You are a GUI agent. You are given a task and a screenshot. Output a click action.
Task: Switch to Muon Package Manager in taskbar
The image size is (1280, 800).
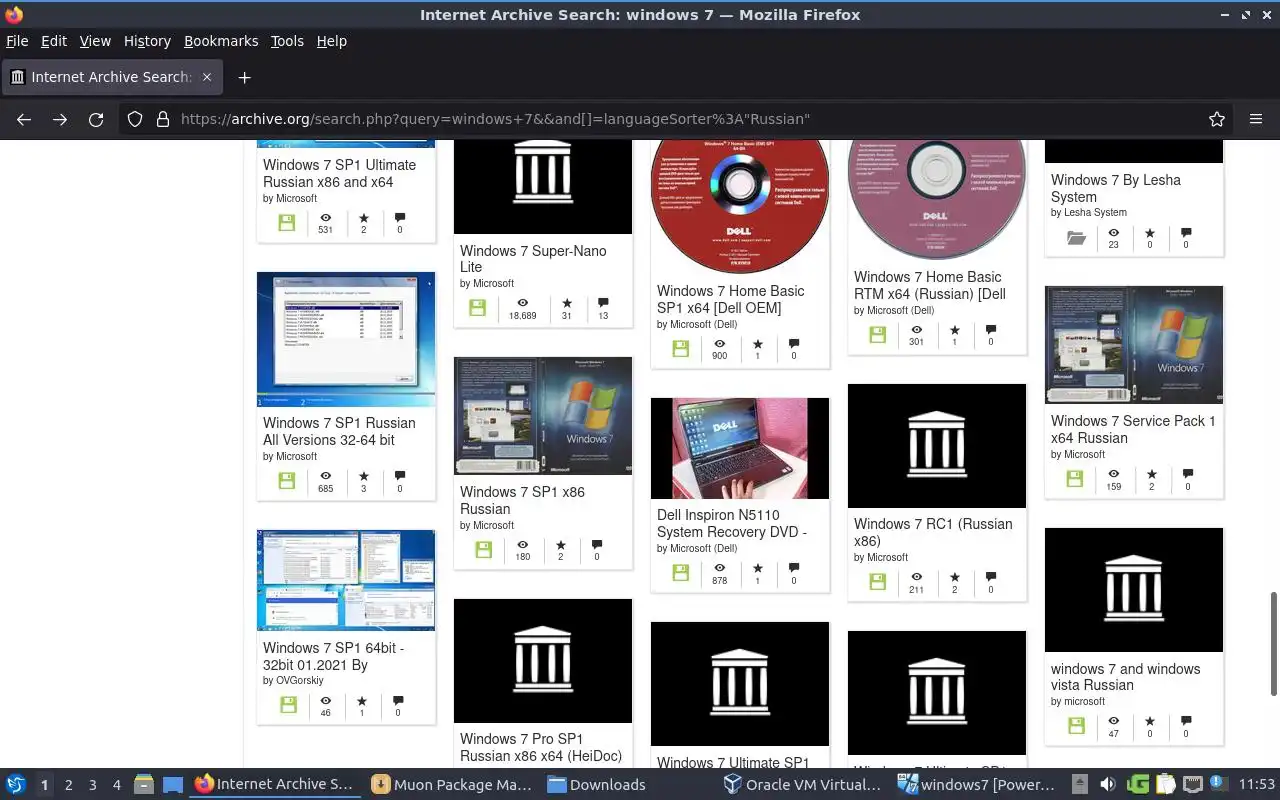452,785
